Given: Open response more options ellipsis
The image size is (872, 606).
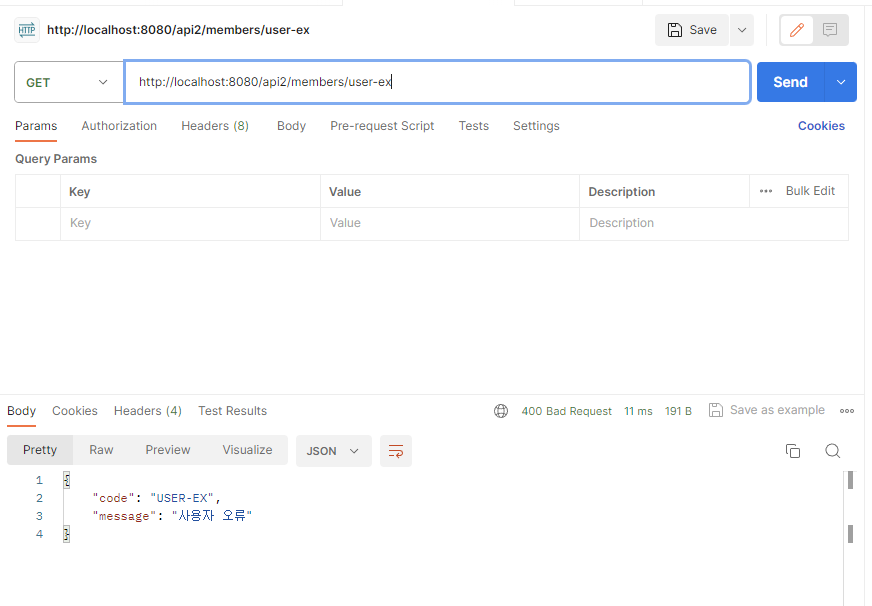Looking at the screenshot, I should (x=847, y=411).
